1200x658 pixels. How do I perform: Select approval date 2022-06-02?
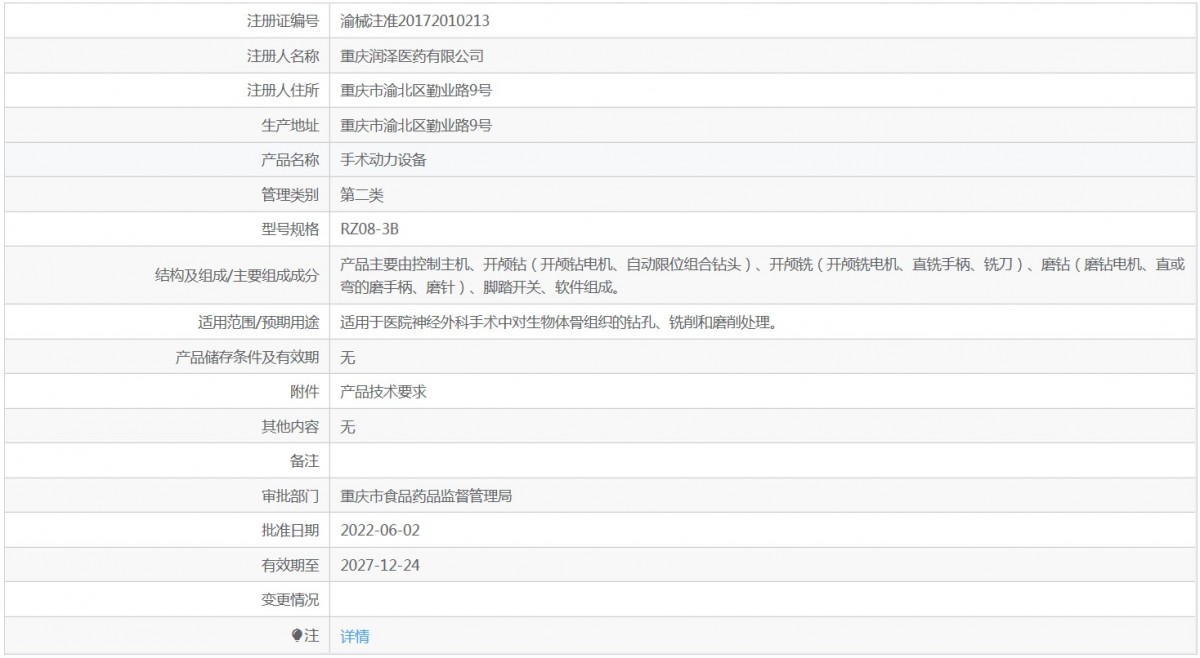378,531
